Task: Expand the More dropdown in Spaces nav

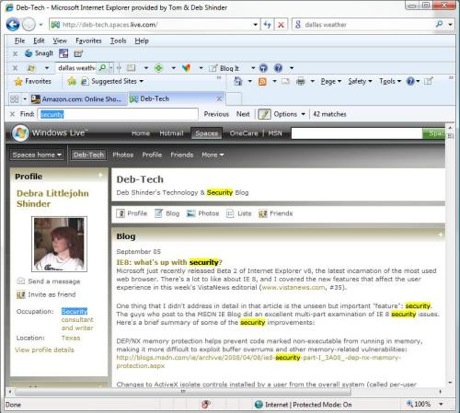Action: pyautogui.click(x=212, y=155)
